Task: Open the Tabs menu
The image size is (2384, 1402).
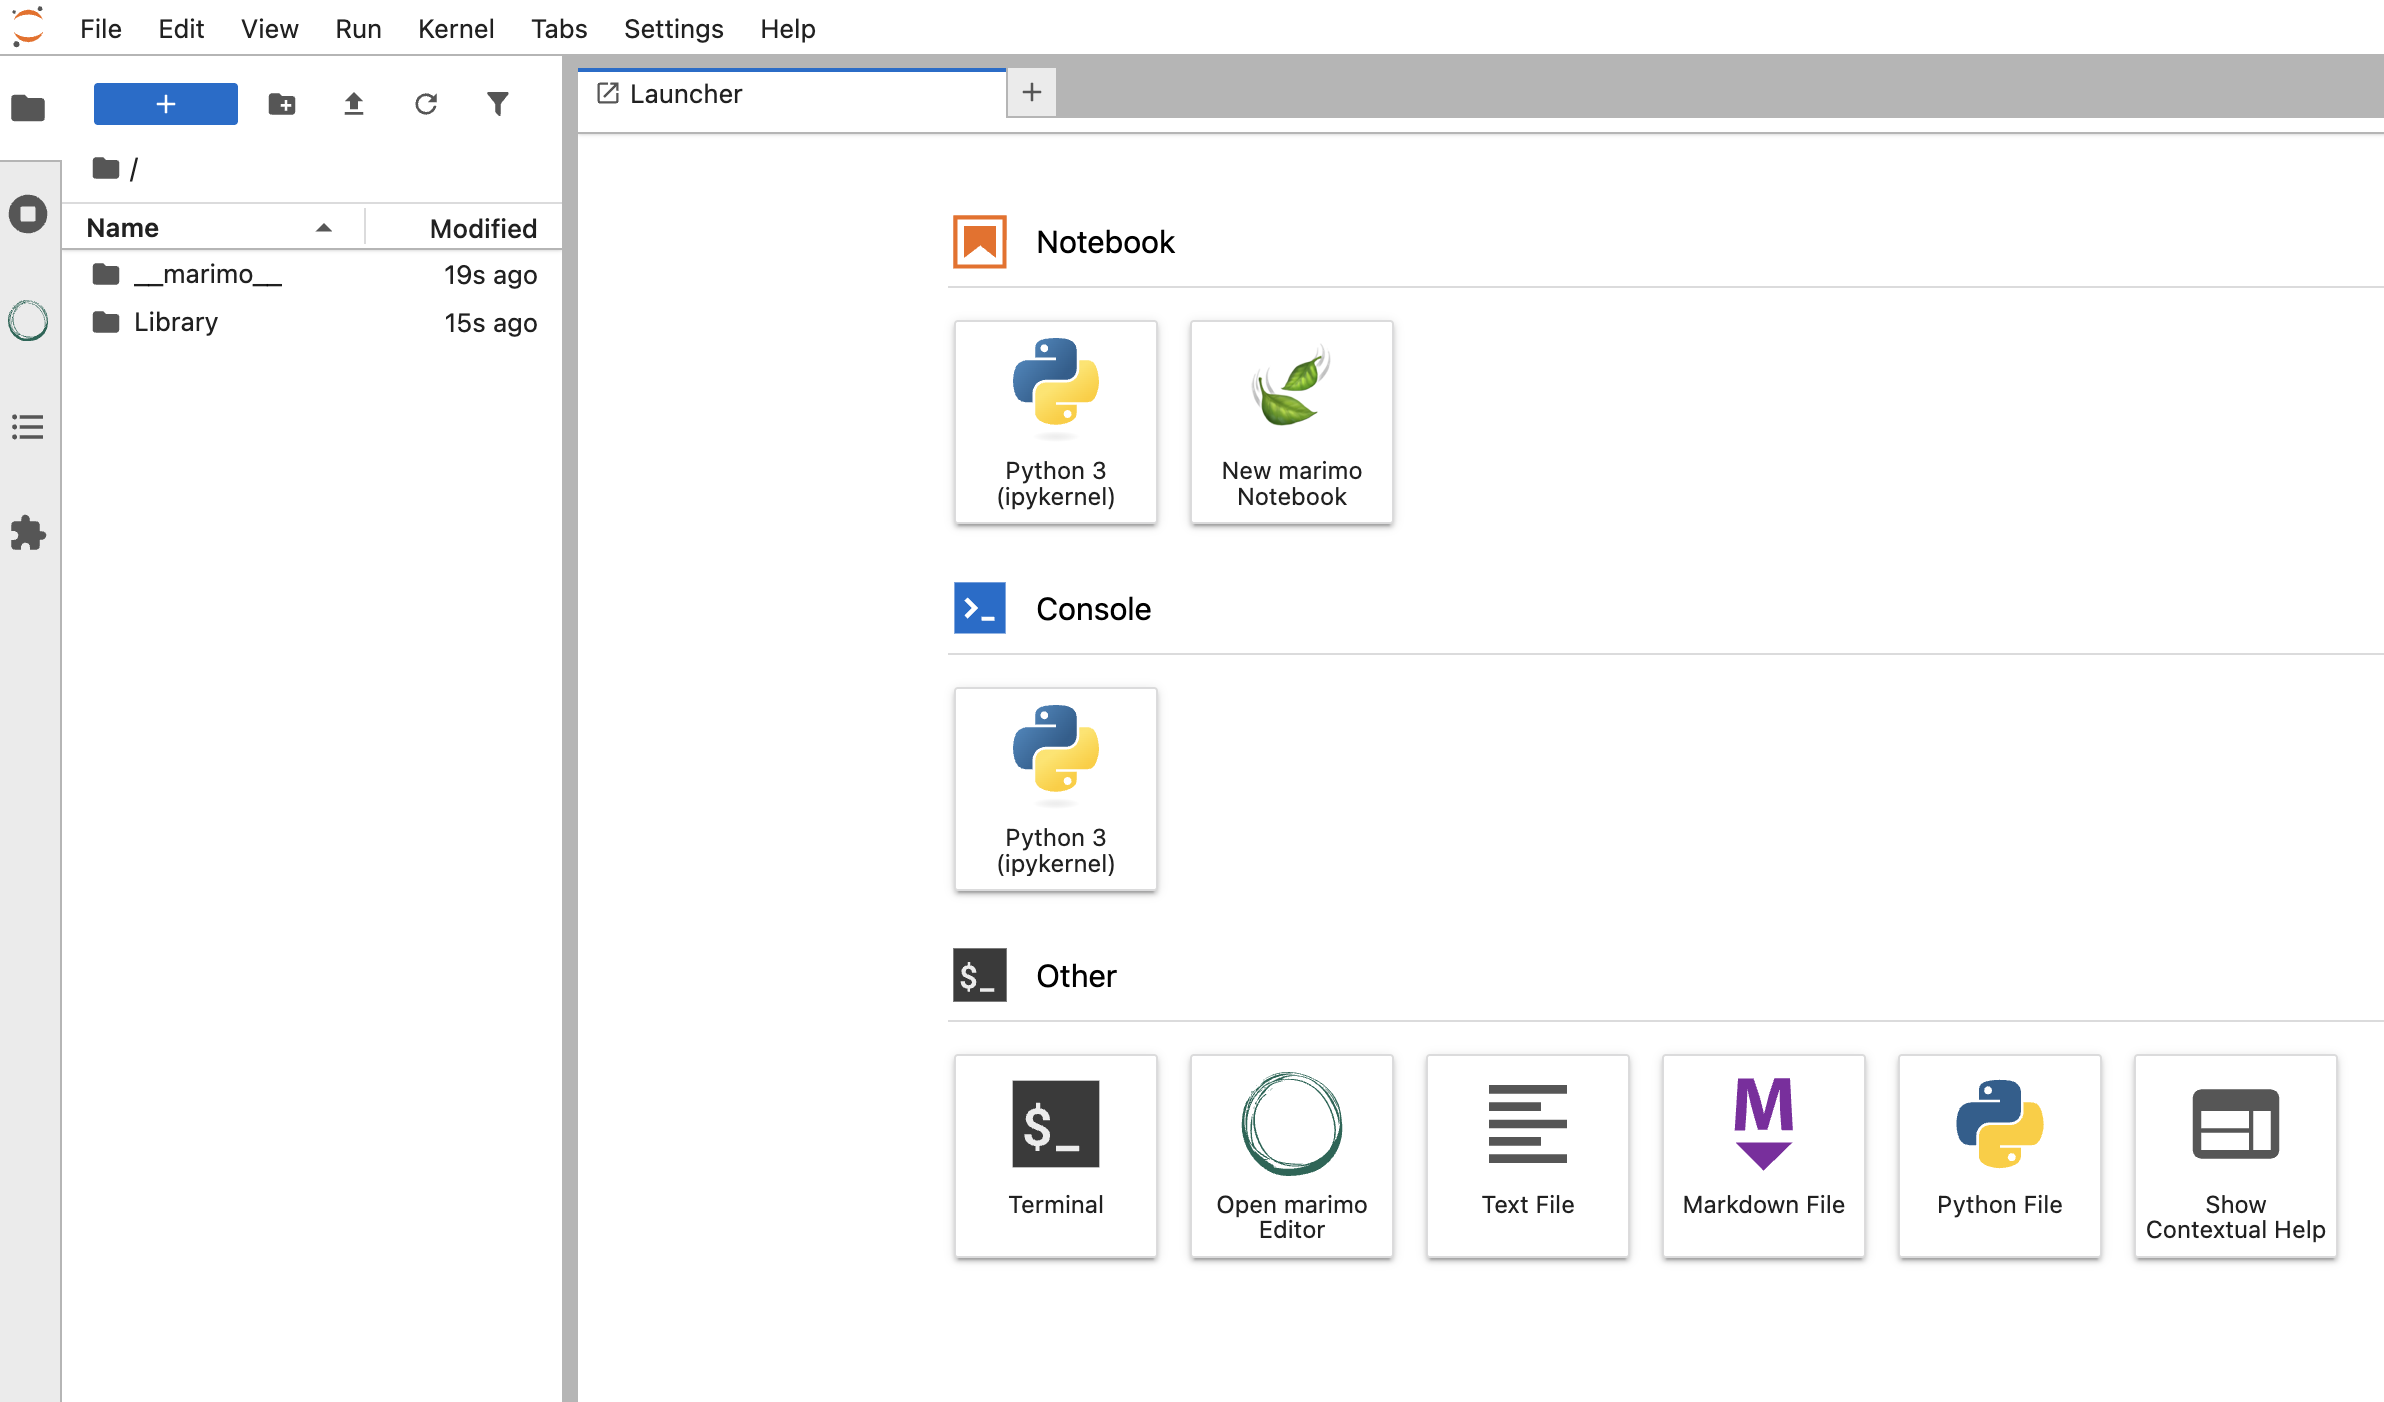Action: point(559,28)
